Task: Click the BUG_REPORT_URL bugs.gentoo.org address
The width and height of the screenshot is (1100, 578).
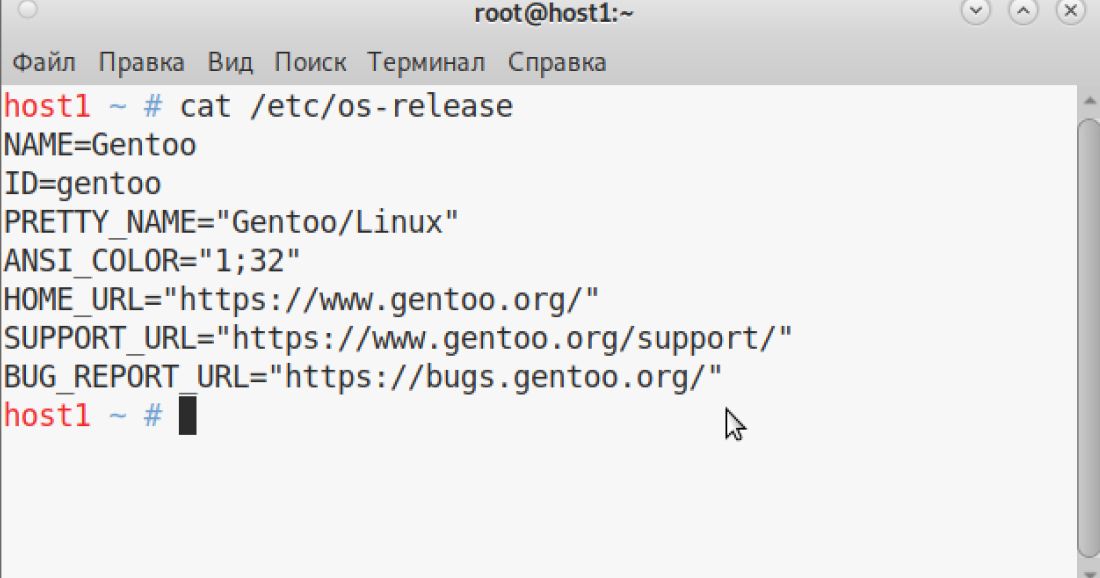Action: click(502, 377)
